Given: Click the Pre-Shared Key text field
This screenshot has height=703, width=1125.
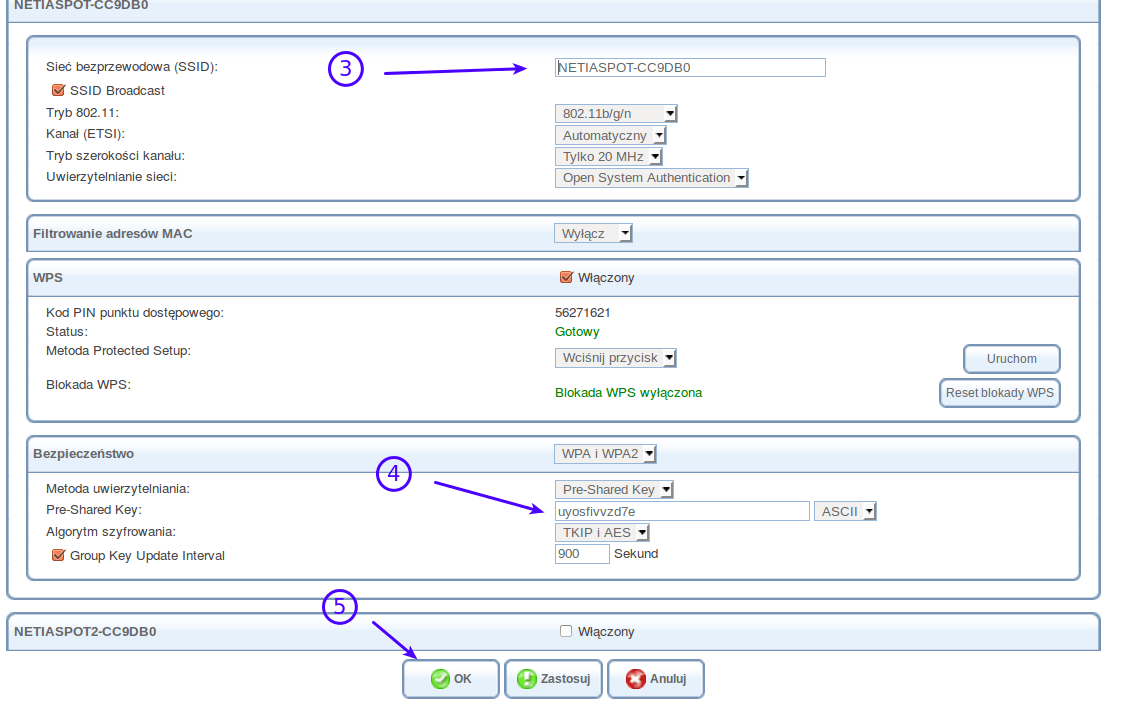Looking at the screenshot, I should click(x=681, y=512).
